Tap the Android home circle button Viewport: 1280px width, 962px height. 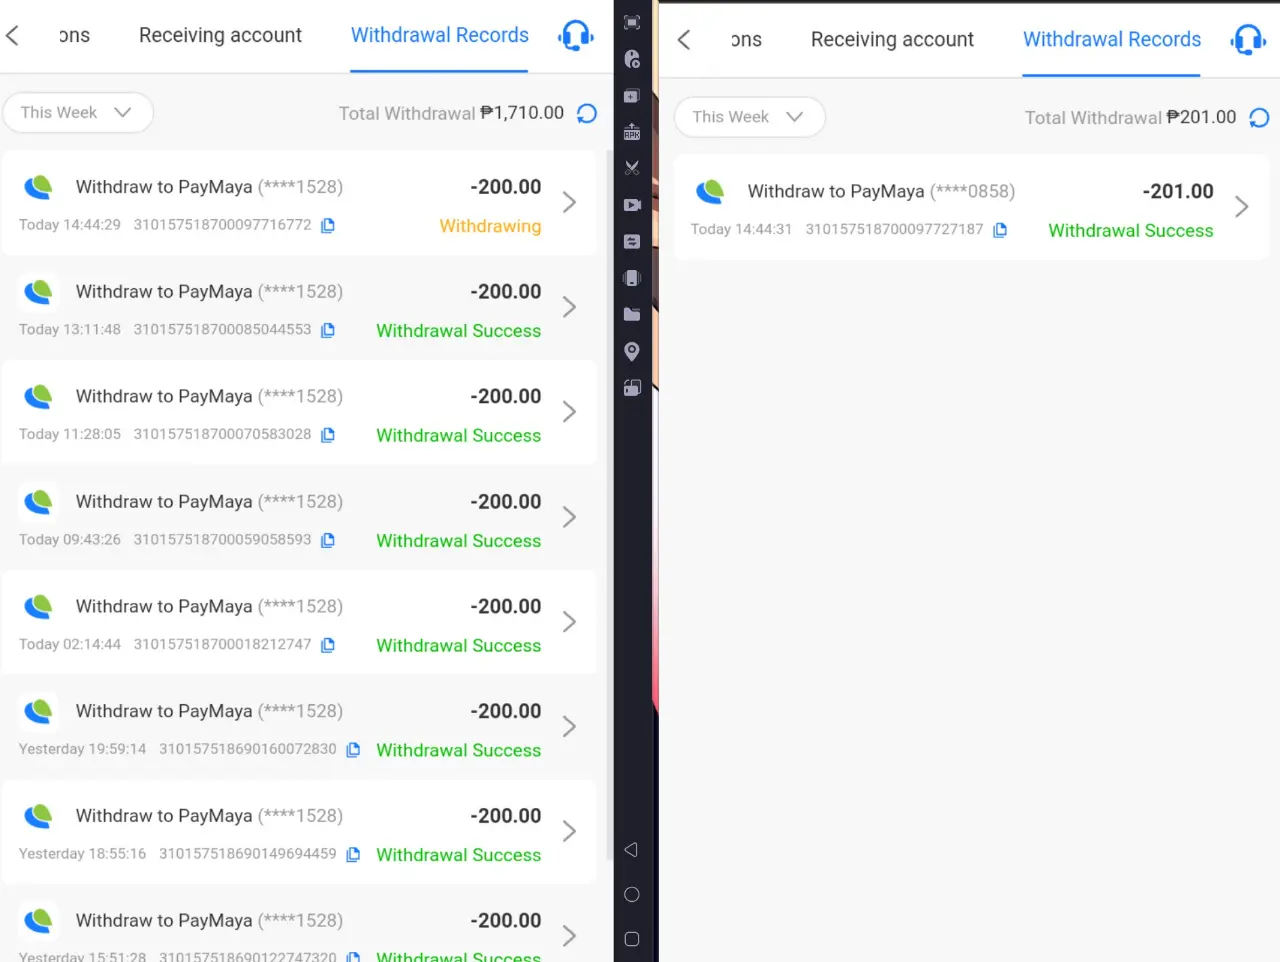[x=632, y=895]
